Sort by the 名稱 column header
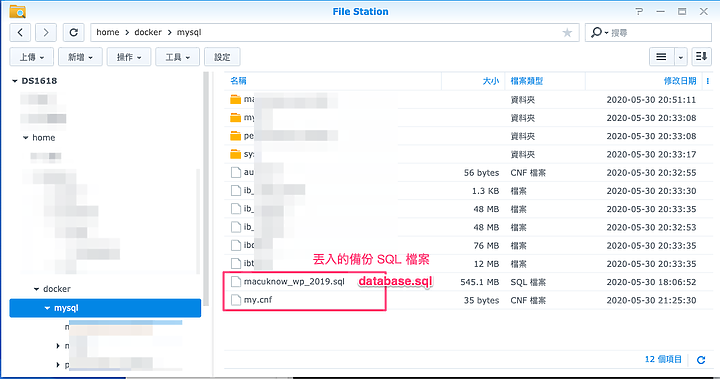 click(x=238, y=81)
